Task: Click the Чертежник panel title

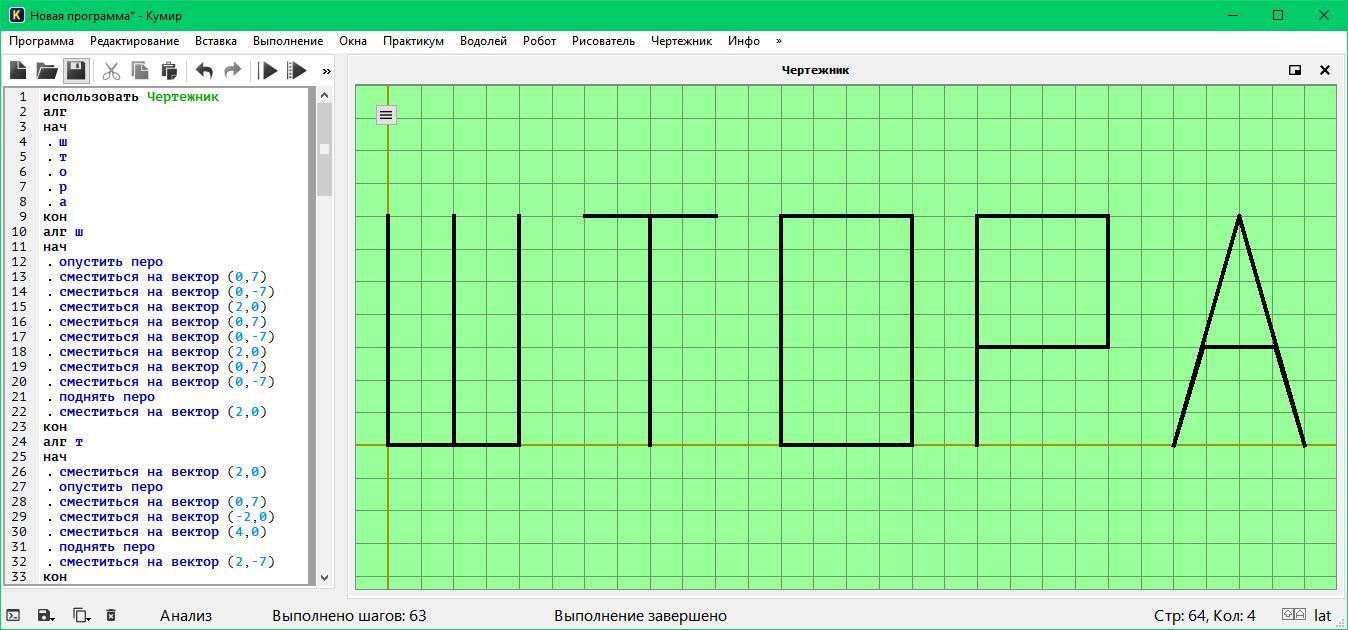Action: 815,70
